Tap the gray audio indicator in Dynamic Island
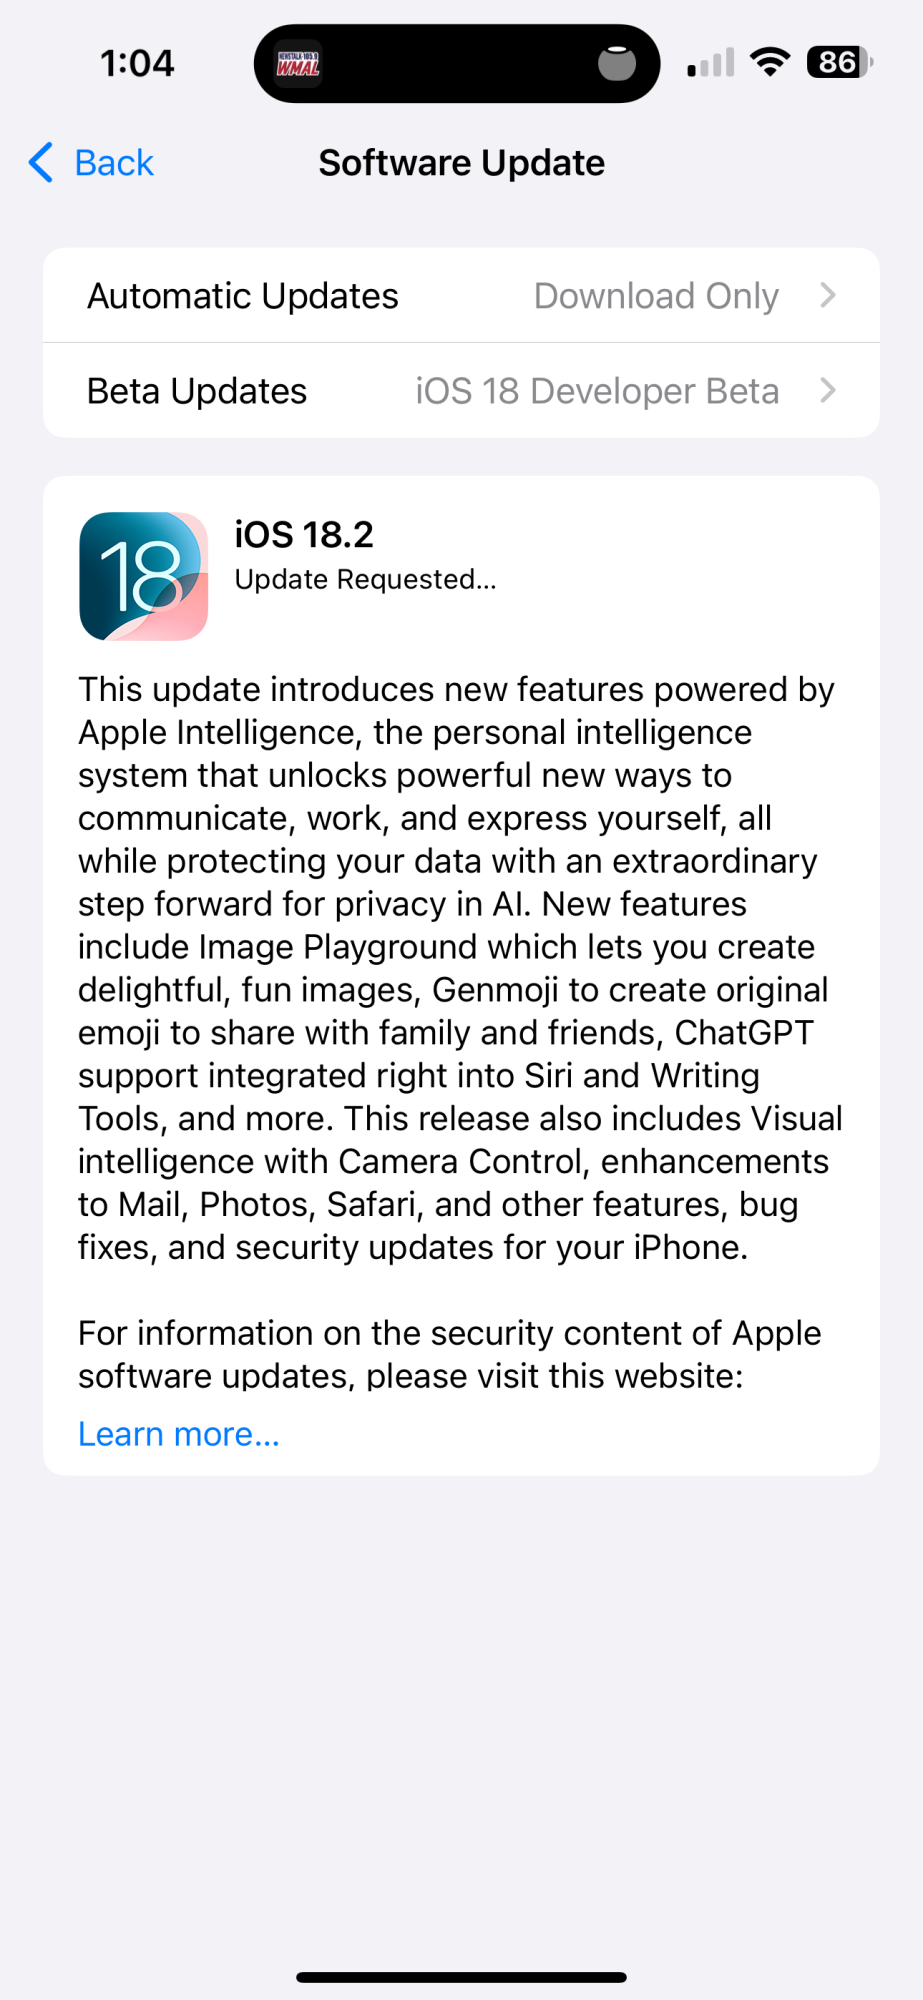The width and height of the screenshot is (923, 2000). tap(617, 63)
